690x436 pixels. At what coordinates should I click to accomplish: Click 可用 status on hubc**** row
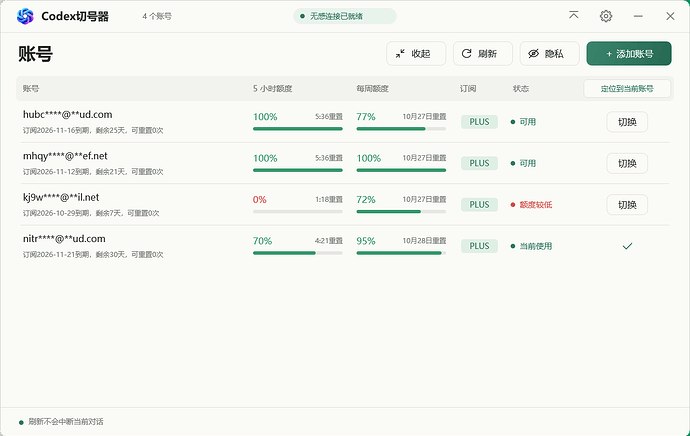(523, 122)
